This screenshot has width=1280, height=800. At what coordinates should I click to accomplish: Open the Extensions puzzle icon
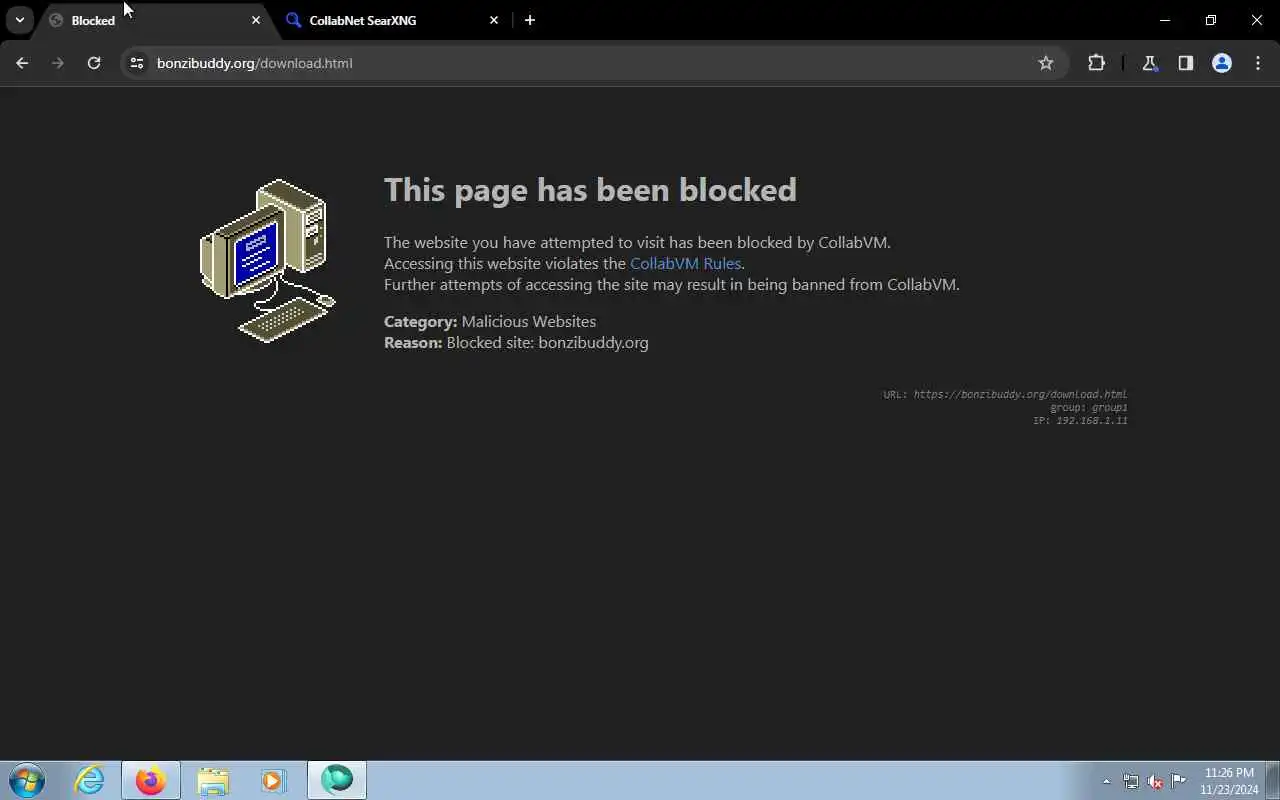click(1096, 63)
